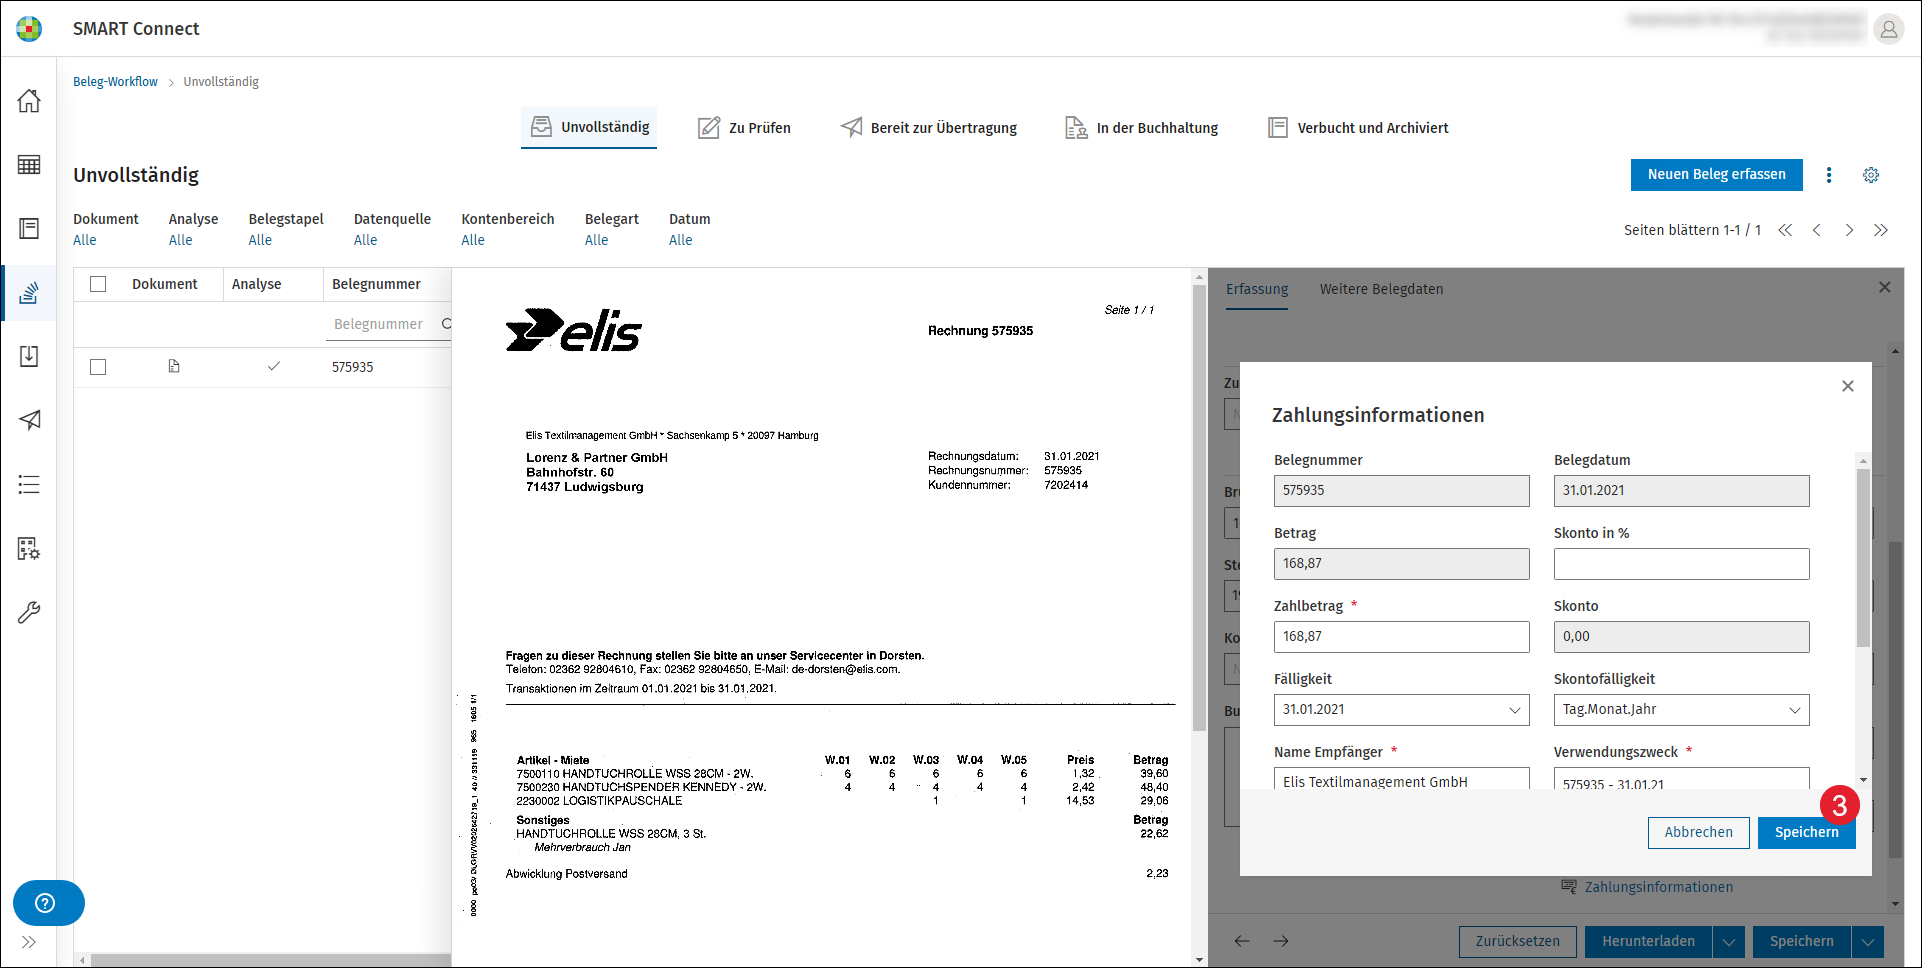This screenshot has height=968, width=1922.
Task: Close the Zahlungsinformationen dialog with X
Action: tap(1848, 386)
